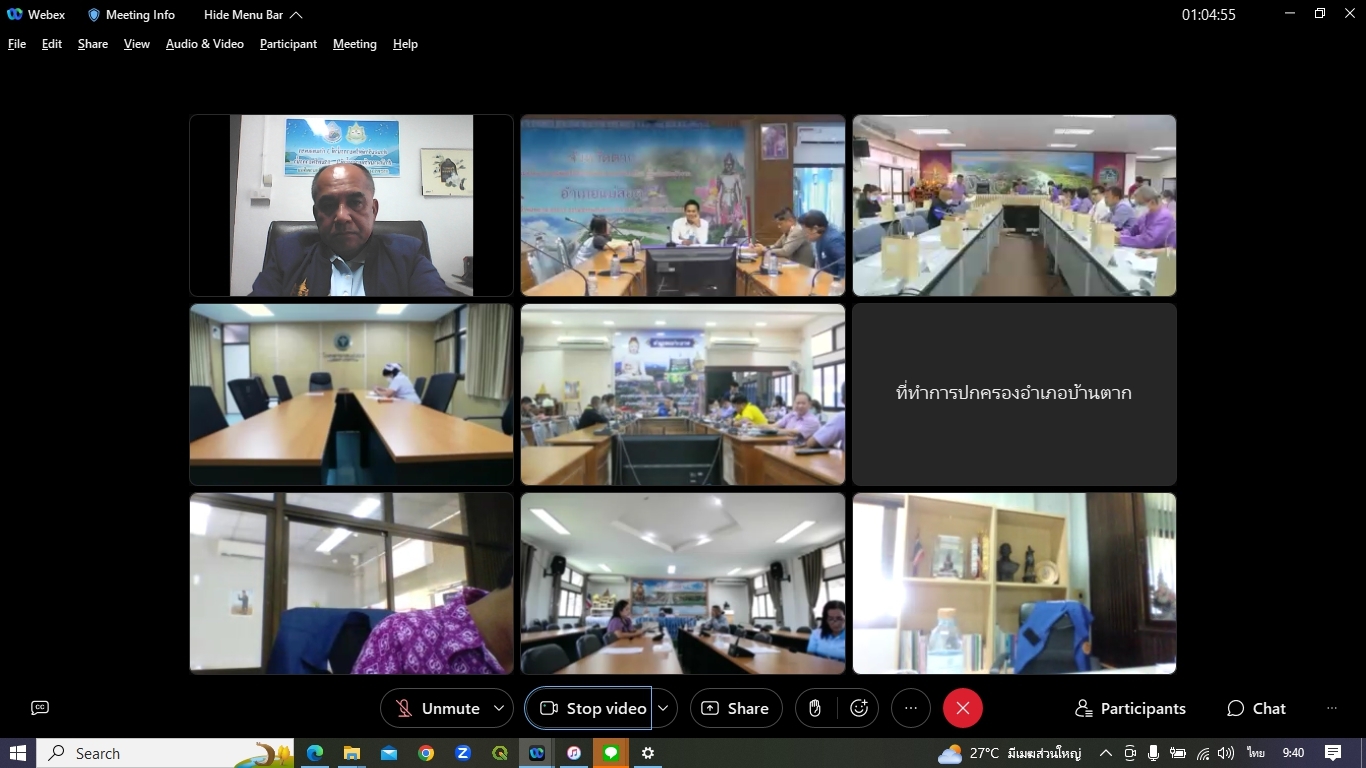Open the Chat panel
Viewport: 1366px width, 768px height.
pos(1257,708)
